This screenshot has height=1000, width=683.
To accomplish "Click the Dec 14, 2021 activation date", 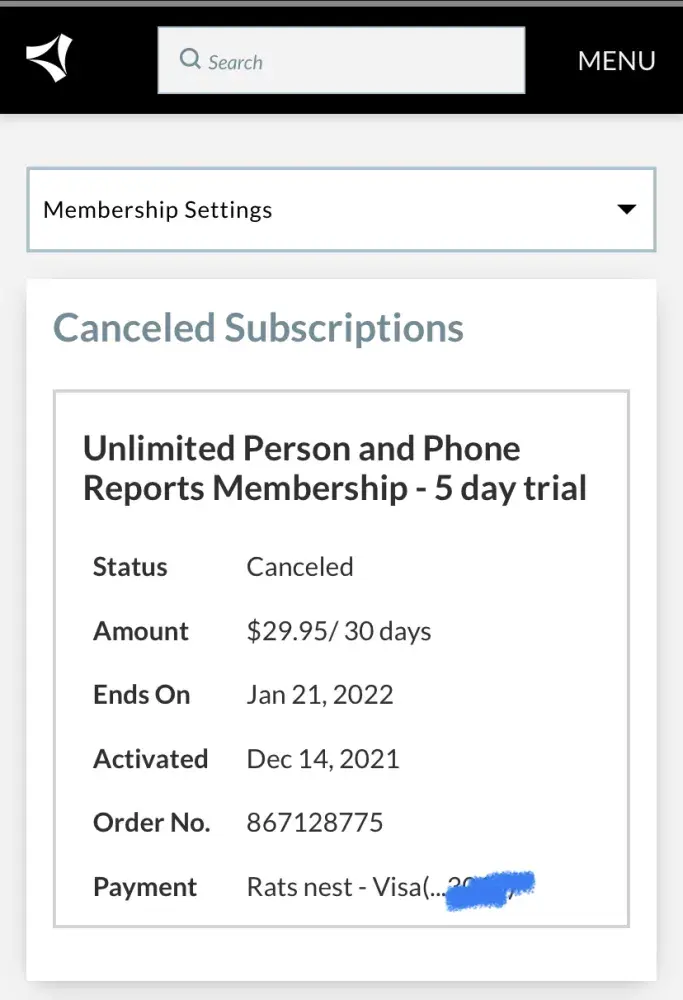I will coord(323,759).
